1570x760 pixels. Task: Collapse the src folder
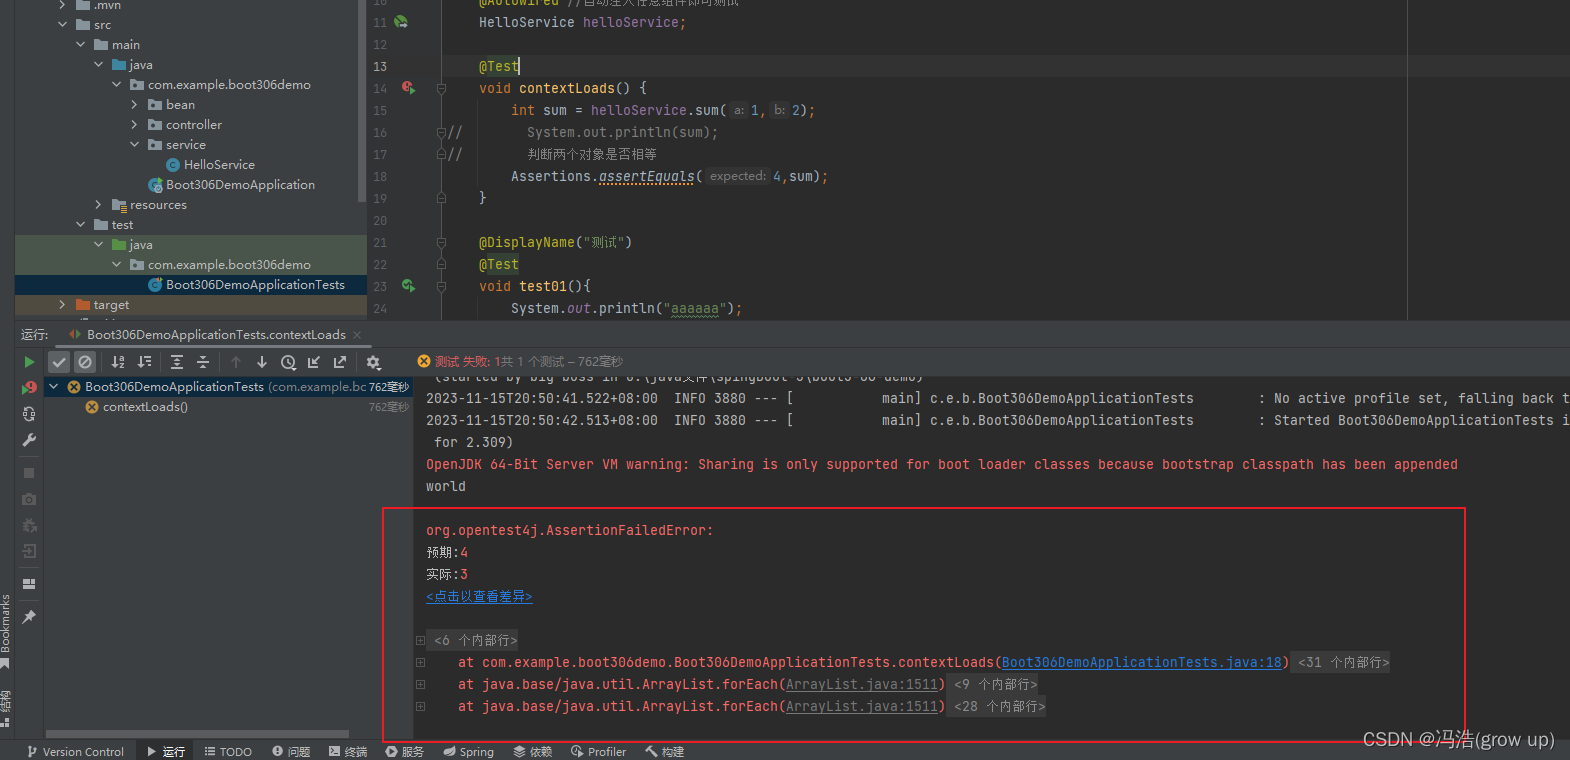pos(63,25)
